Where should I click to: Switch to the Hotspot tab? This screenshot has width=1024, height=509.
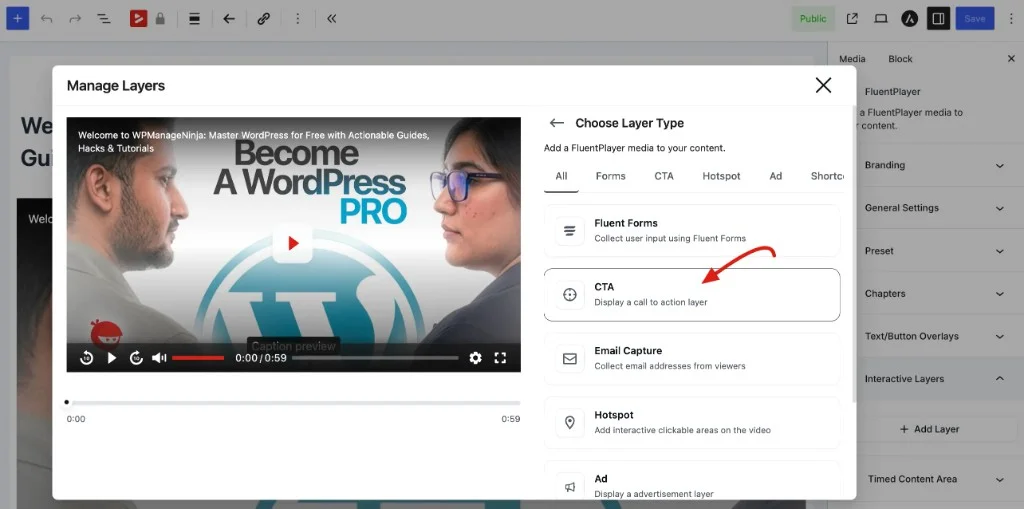pos(722,176)
